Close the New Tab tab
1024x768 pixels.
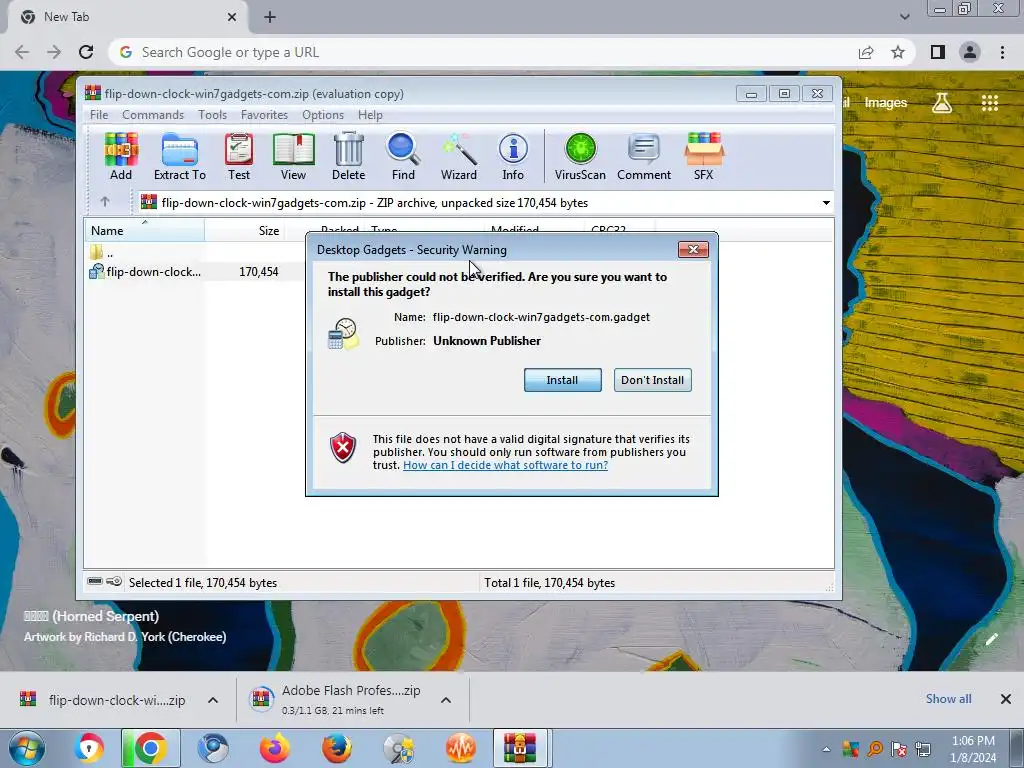click(232, 17)
